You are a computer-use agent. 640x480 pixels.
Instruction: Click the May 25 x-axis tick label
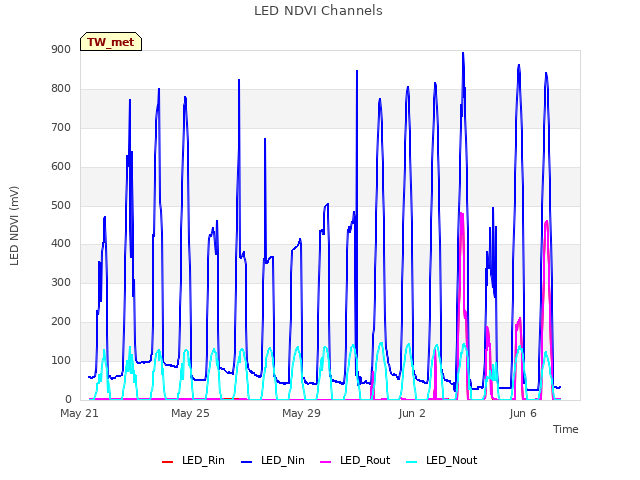(x=190, y=413)
